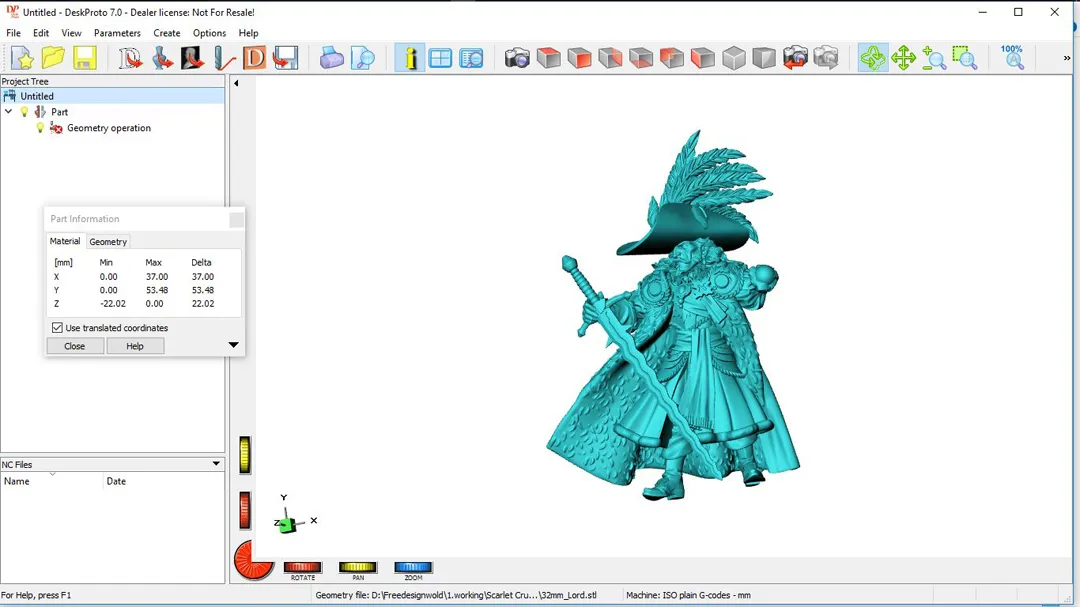The image size is (1080, 607).
Task: Click the list-with-magnifier toolbar icon
Action: pyautogui.click(x=472, y=58)
